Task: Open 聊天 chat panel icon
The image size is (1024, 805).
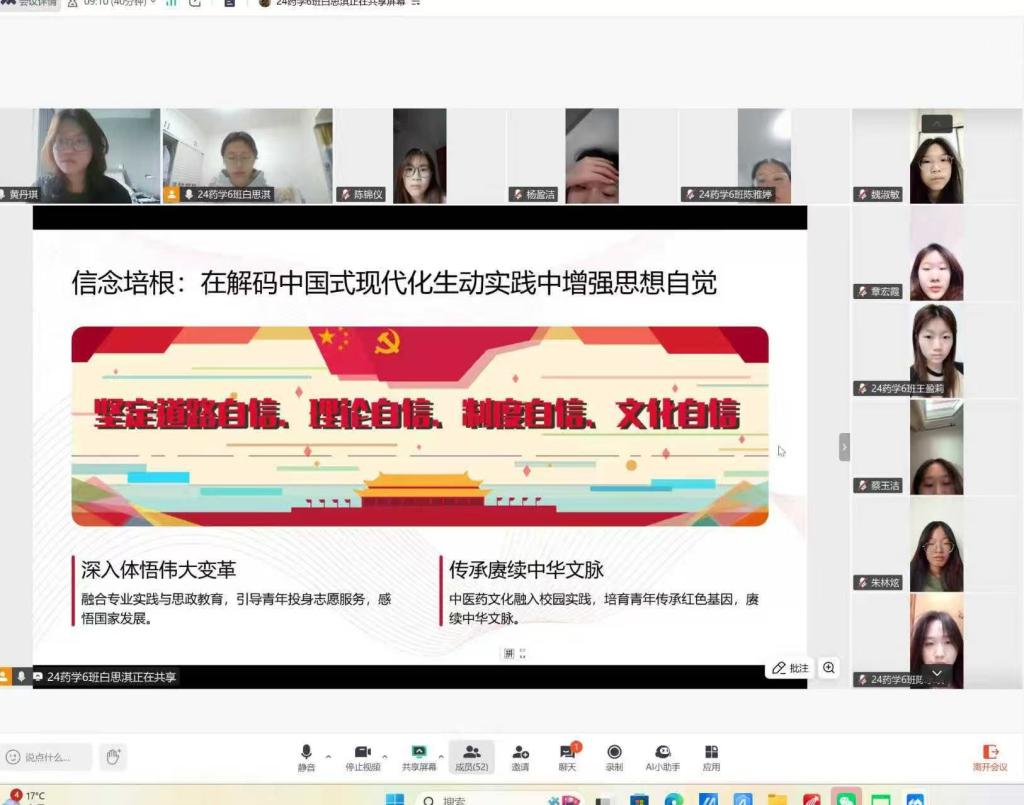Action: [x=567, y=757]
